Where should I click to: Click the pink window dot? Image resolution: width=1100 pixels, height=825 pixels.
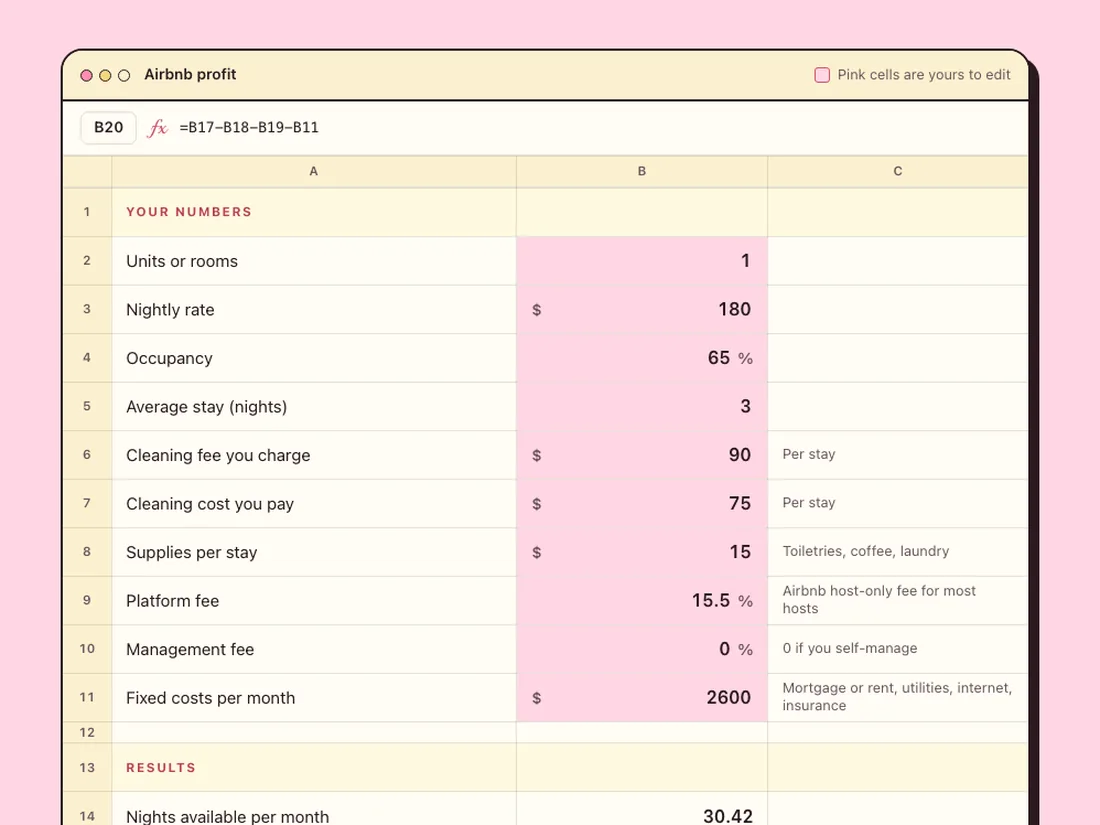click(x=86, y=75)
